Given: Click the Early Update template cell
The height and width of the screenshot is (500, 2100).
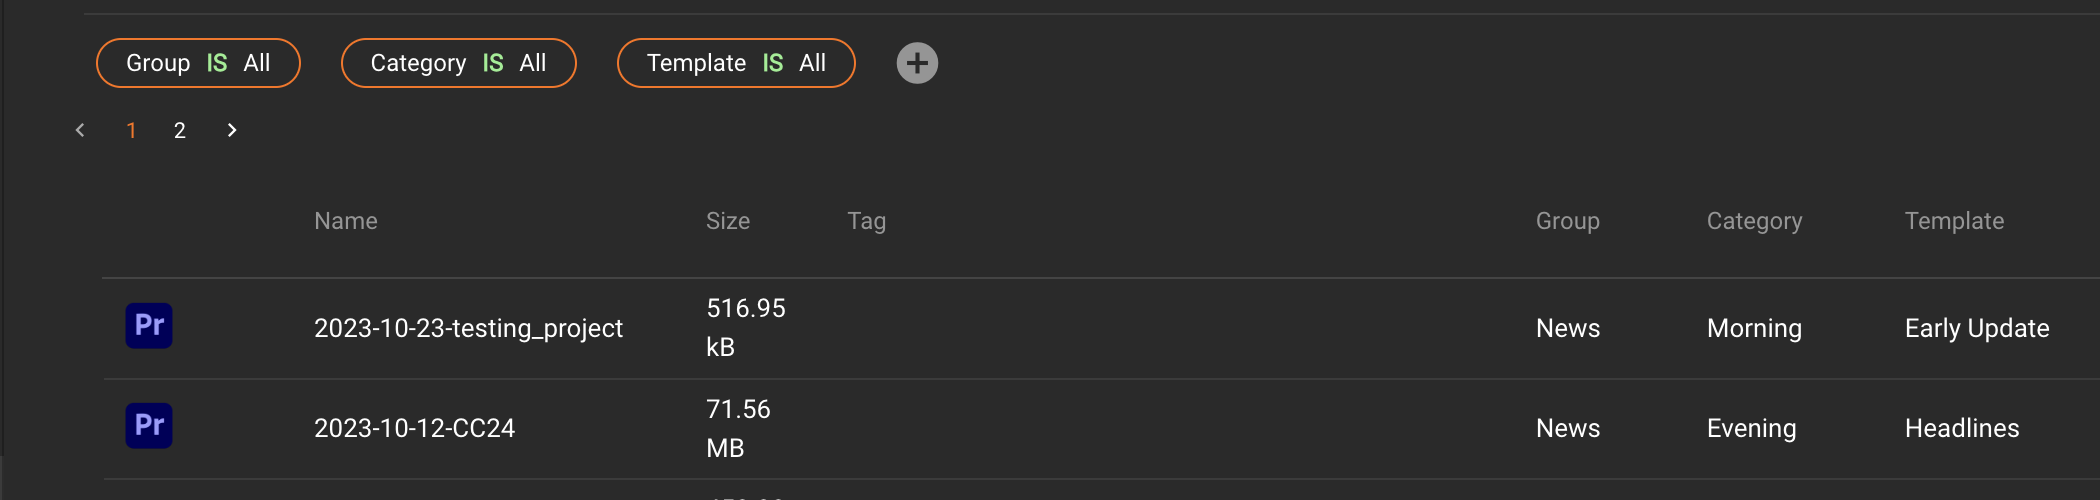Looking at the screenshot, I should pos(1977,328).
